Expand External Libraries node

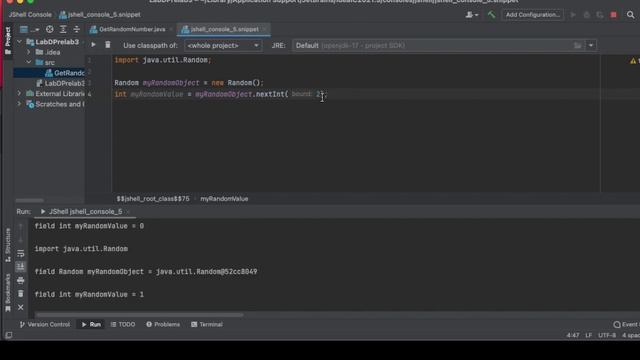pyautogui.click(x=19, y=93)
